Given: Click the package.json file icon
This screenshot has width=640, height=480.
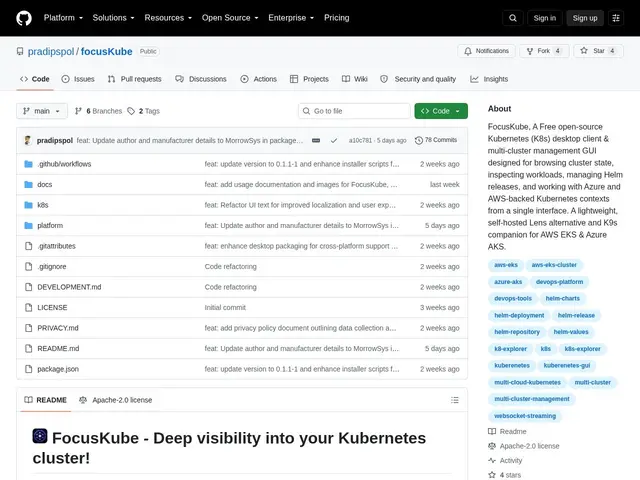Looking at the screenshot, I should tap(28, 369).
